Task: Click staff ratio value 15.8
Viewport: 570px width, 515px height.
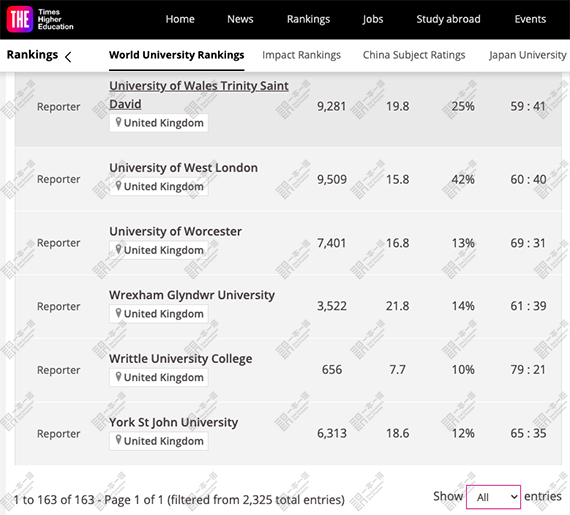Action: (398, 179)
